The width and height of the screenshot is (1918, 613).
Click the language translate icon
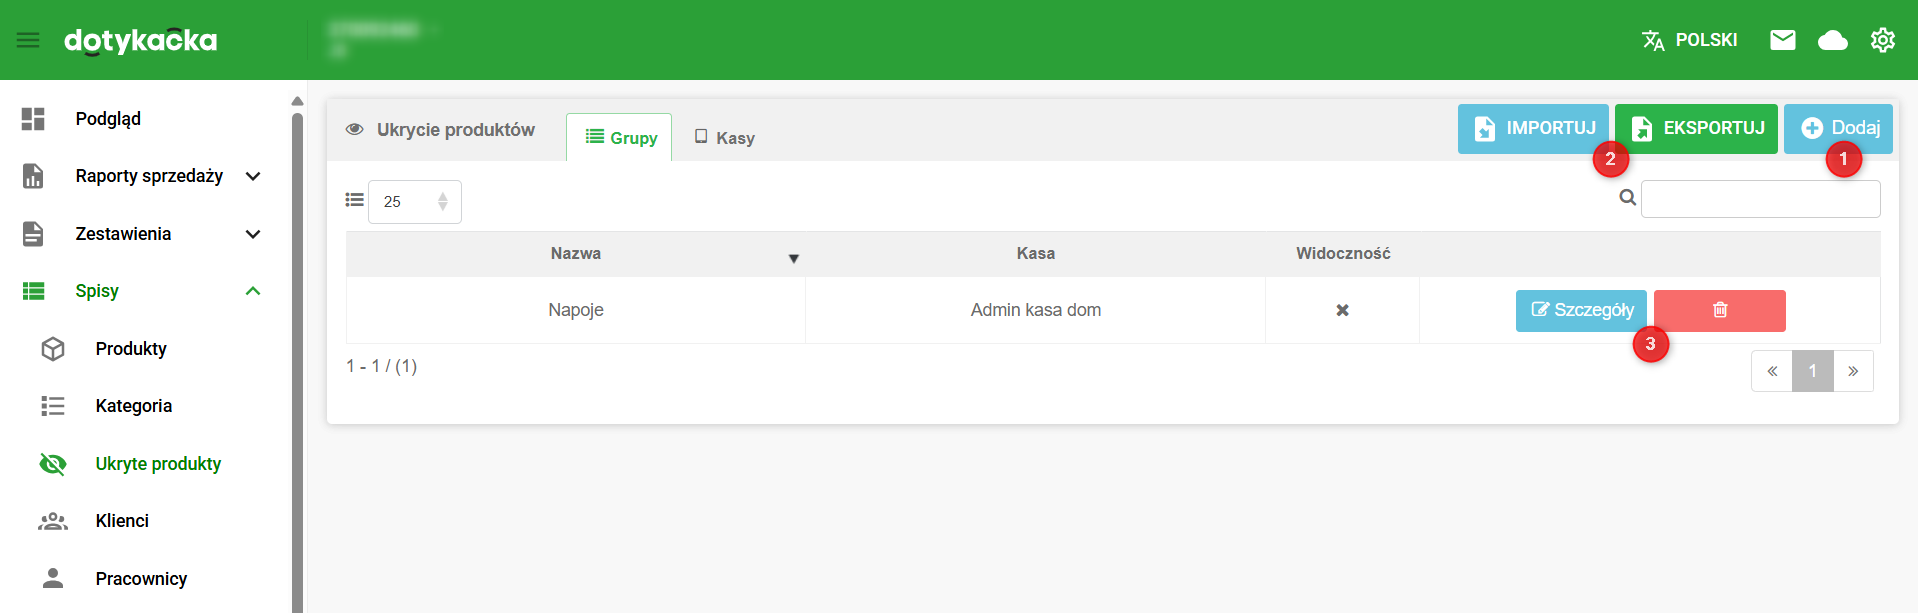[x=1652, y=40]
